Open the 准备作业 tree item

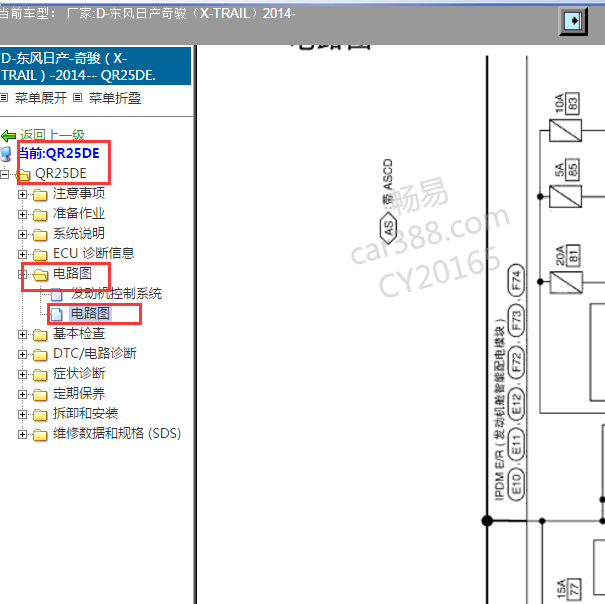pos(79,213)
